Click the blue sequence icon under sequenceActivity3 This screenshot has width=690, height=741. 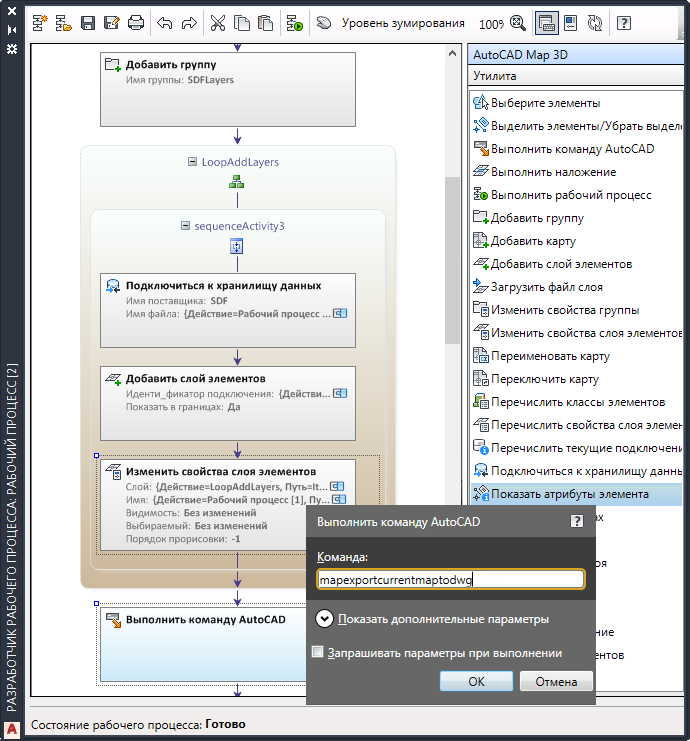[236, 246]
